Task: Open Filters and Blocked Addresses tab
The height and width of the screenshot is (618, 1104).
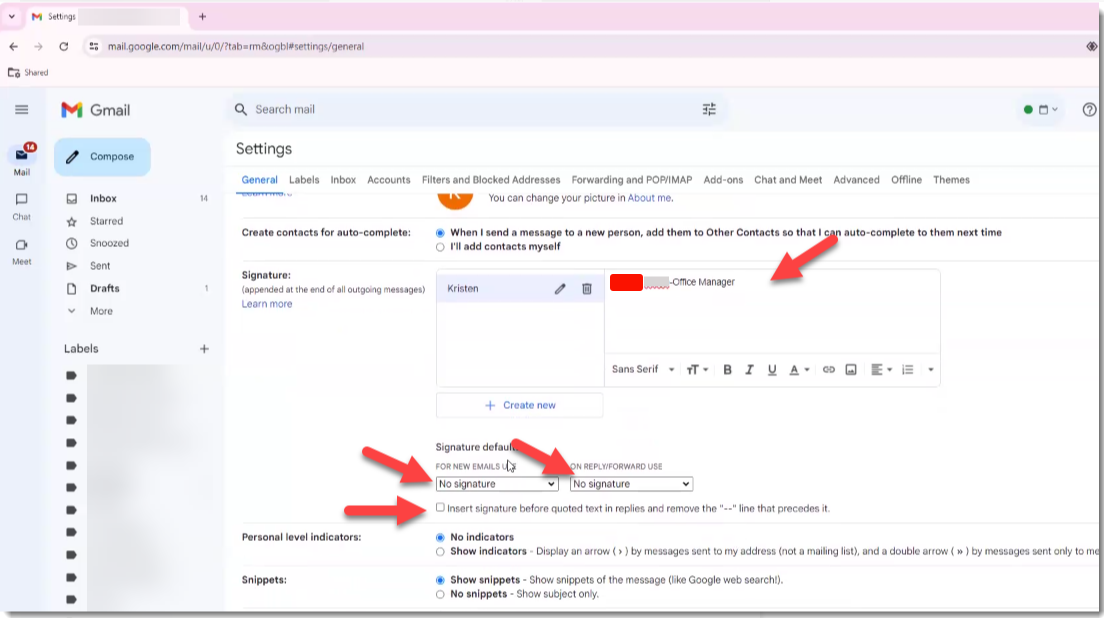Action: pos(491,180)
